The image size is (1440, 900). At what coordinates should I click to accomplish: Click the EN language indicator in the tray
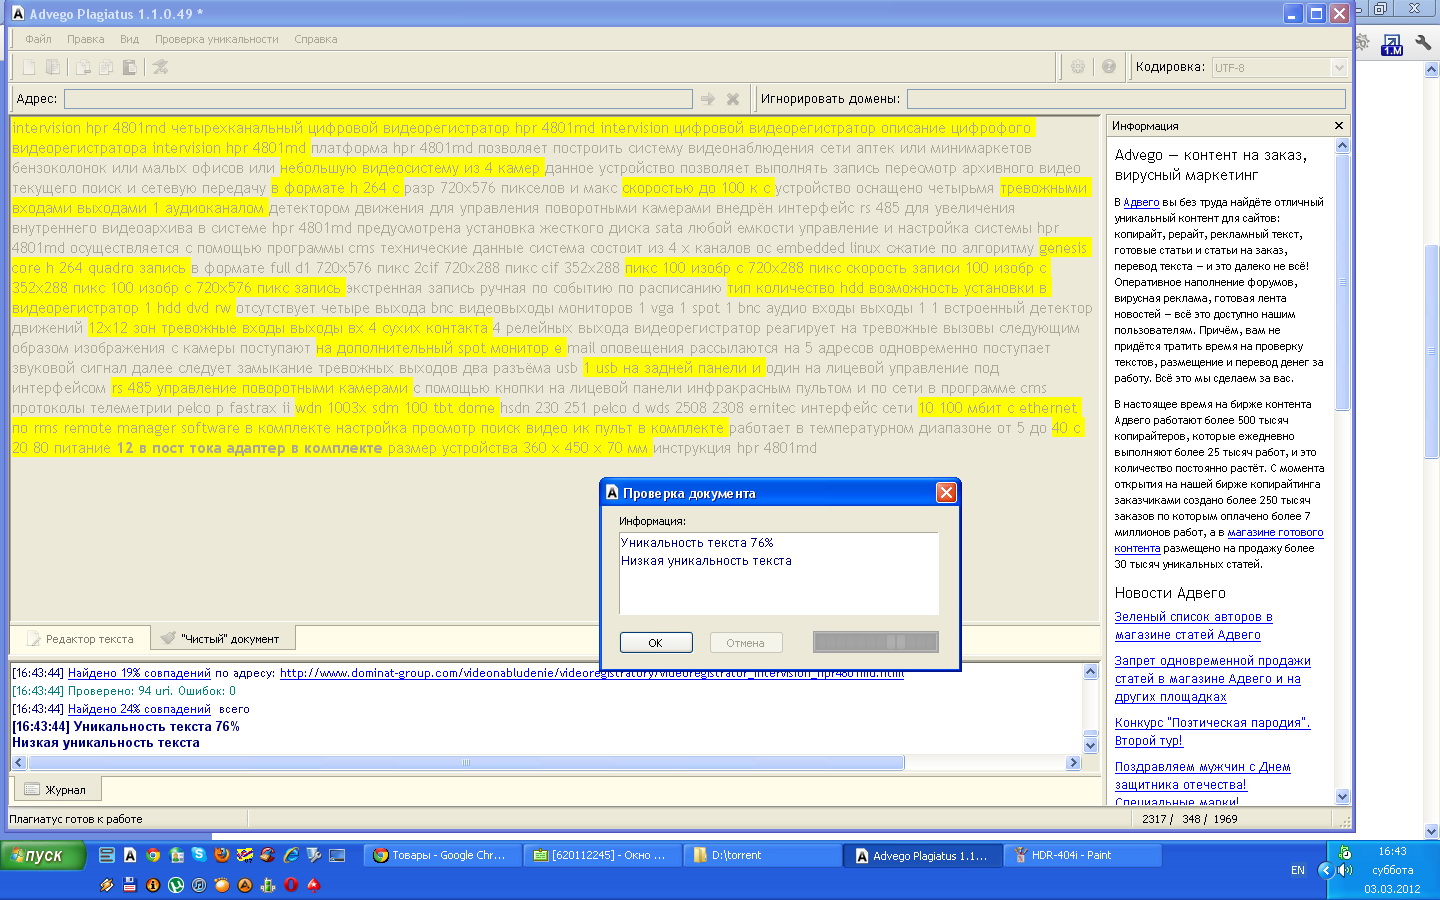[x=1298, y=870]
